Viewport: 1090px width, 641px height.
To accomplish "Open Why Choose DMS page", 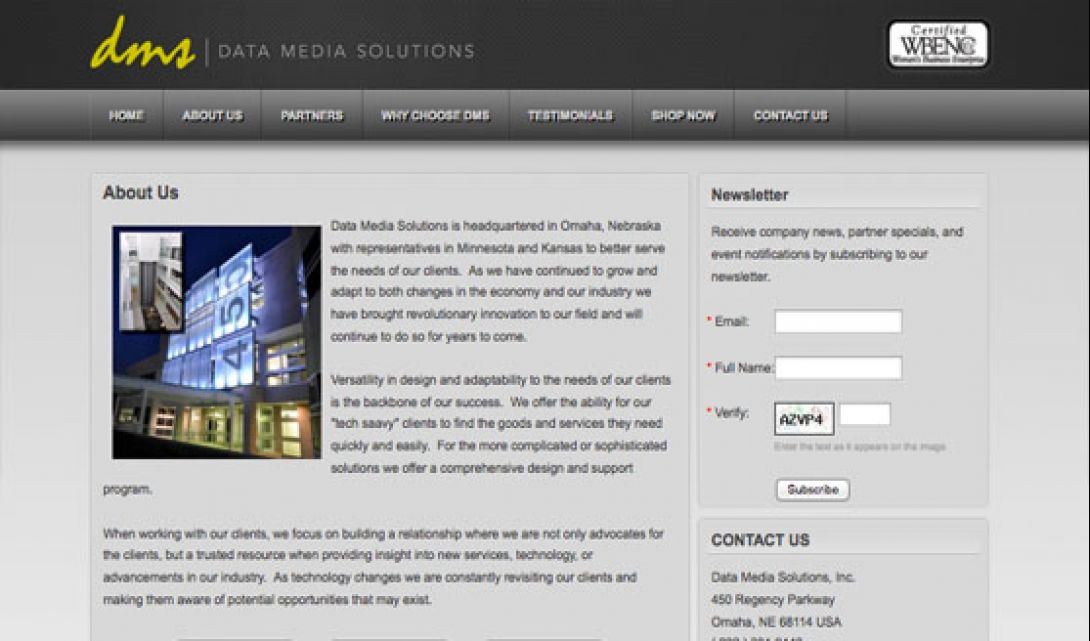I will click(435, 115).
